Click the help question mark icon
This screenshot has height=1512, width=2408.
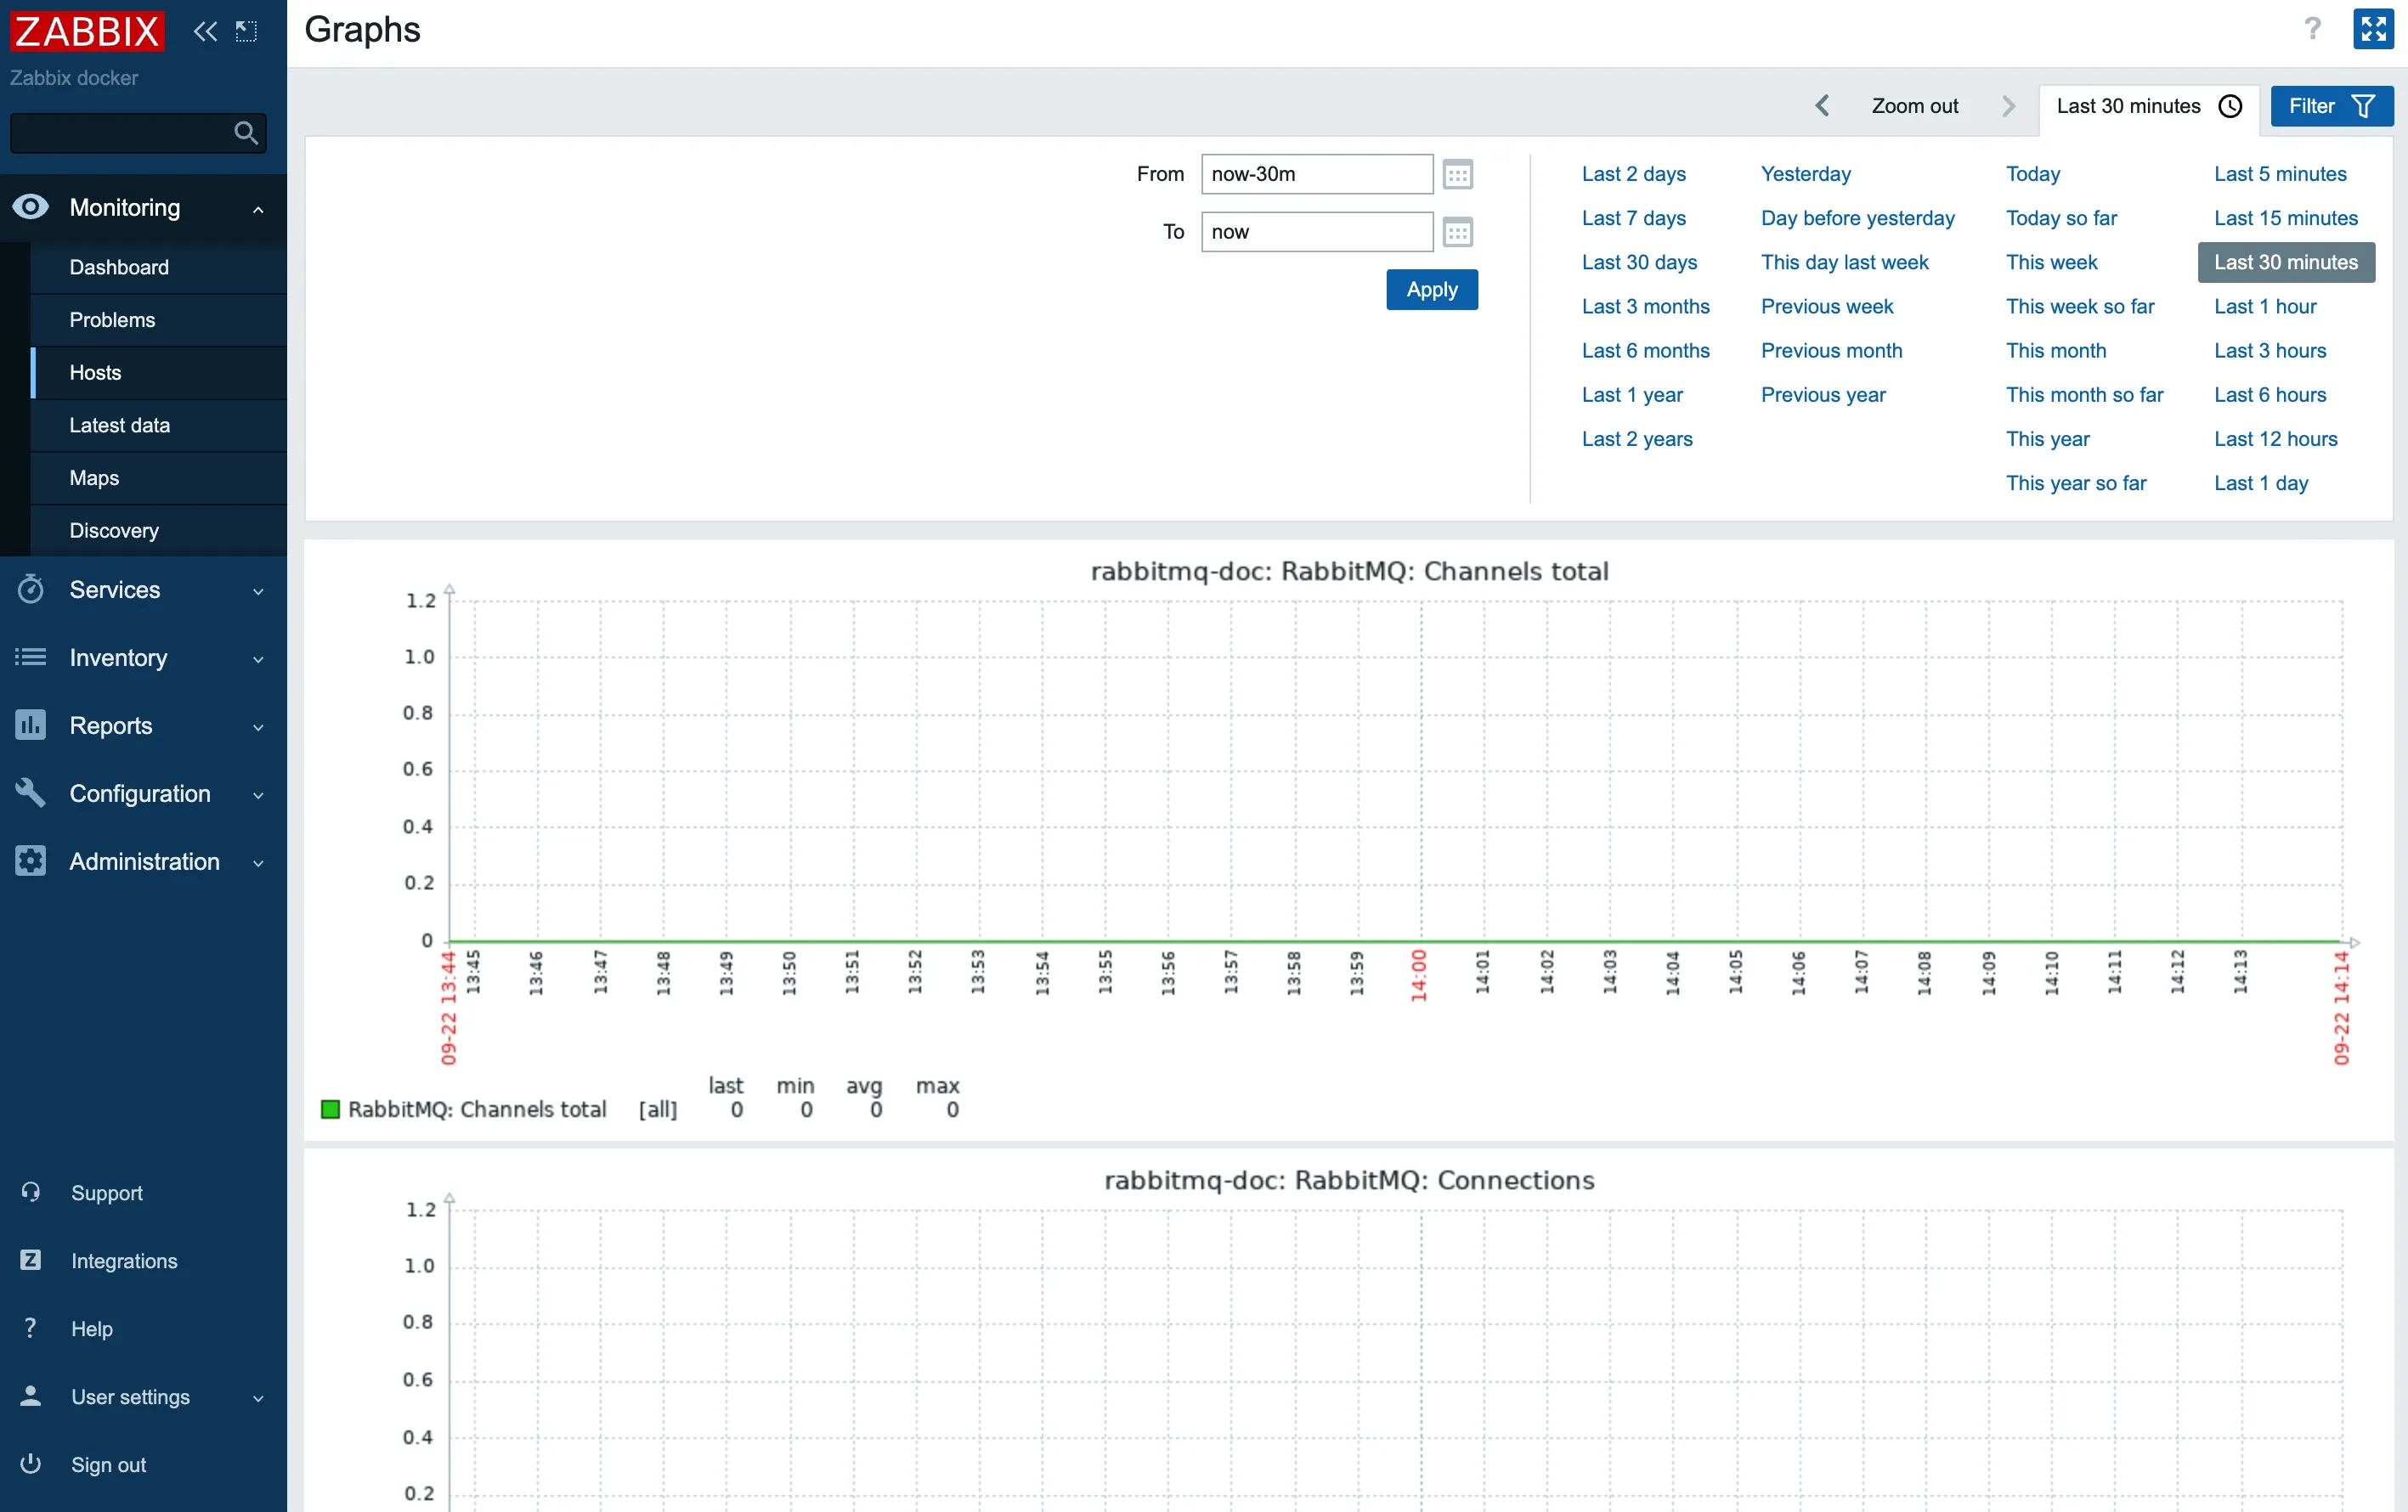[x=2312, y=28]
